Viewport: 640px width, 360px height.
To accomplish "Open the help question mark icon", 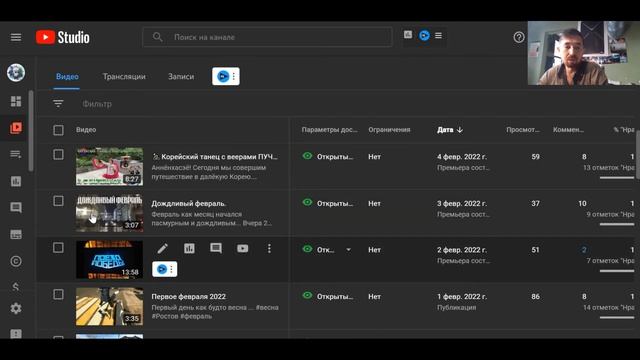I will click(519, 37).
